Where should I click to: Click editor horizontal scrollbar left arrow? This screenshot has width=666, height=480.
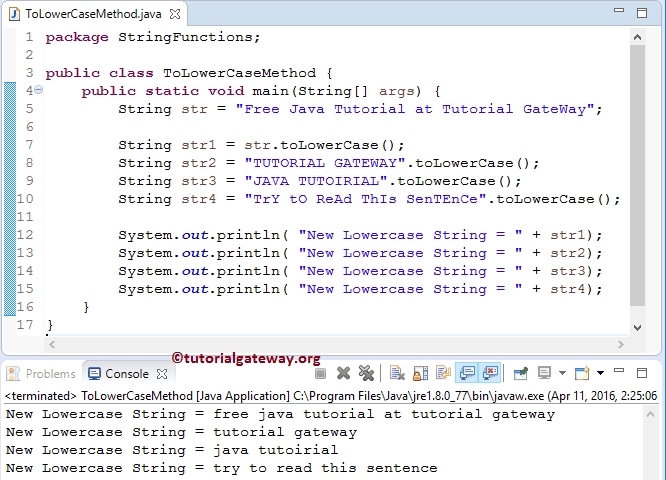point(52,344)
